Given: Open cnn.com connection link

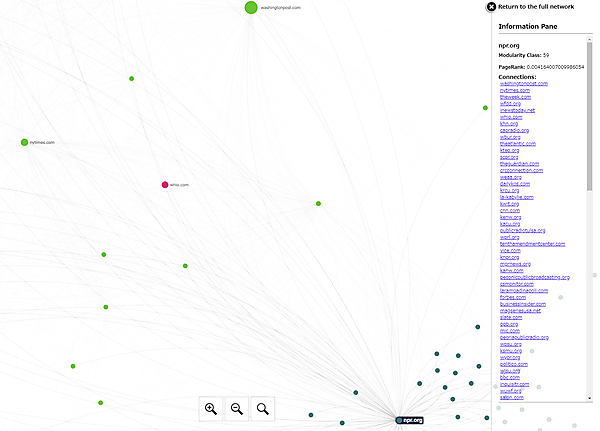Looking at the screenshot, I should (x=510, y=210).
